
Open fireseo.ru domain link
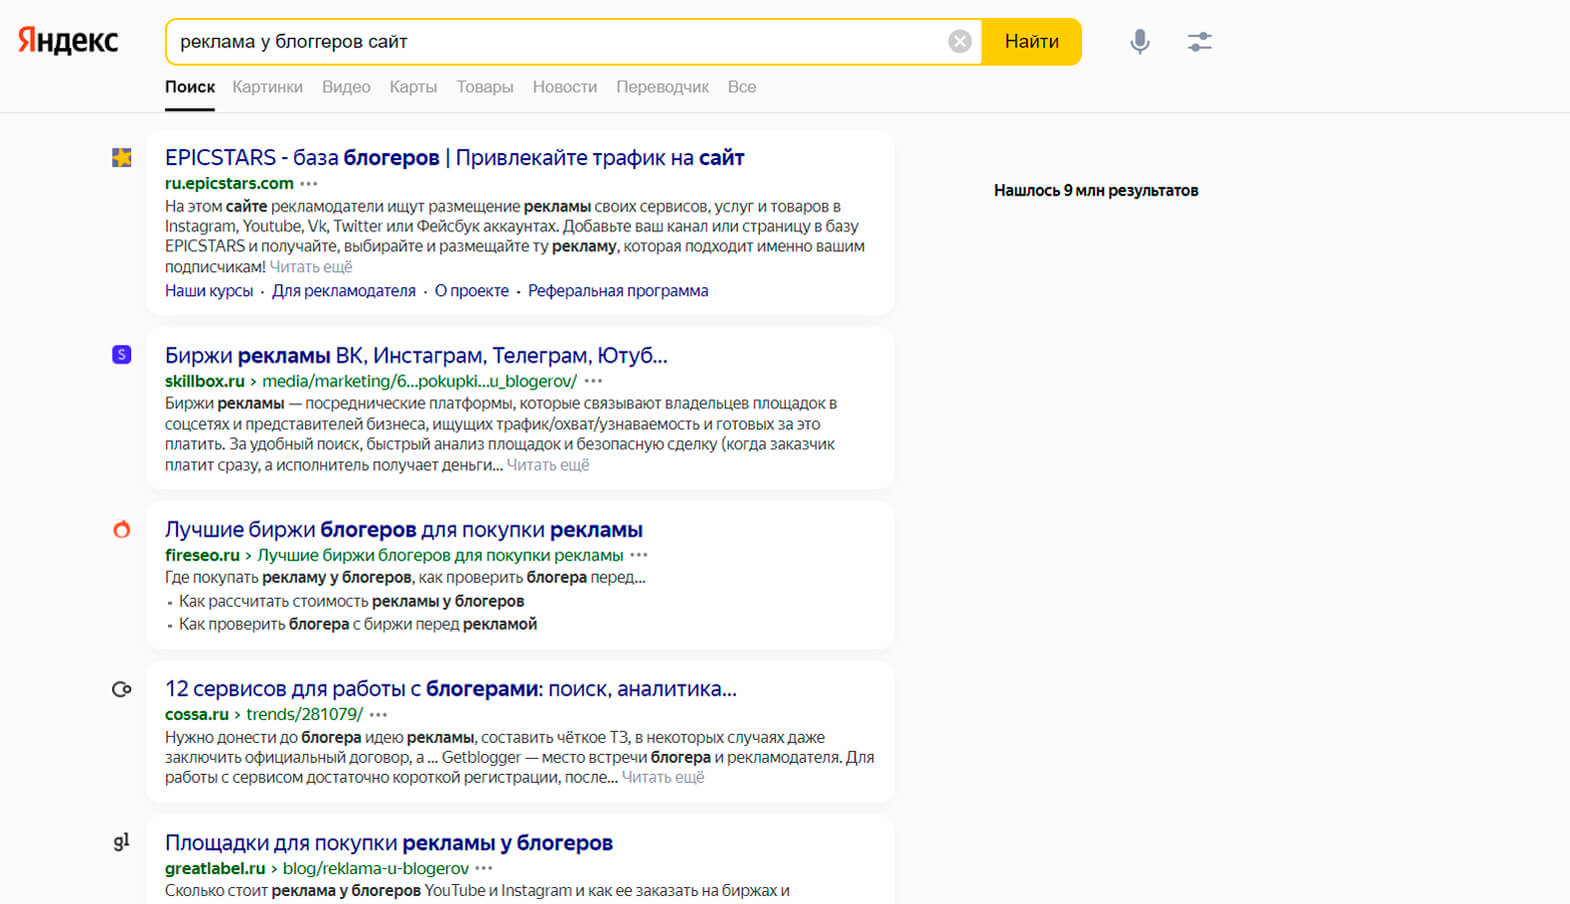point(202,555)
